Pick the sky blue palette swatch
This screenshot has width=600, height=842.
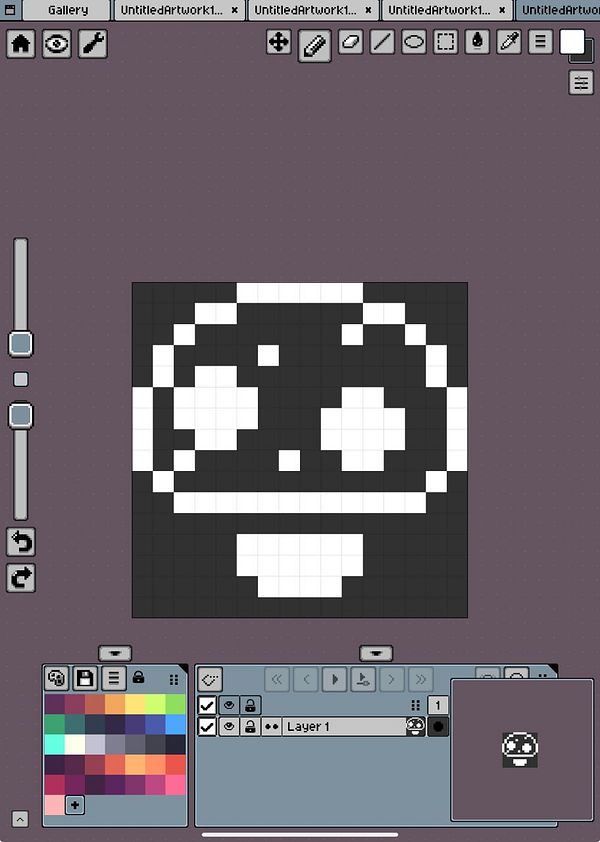(x=176, y=724)
